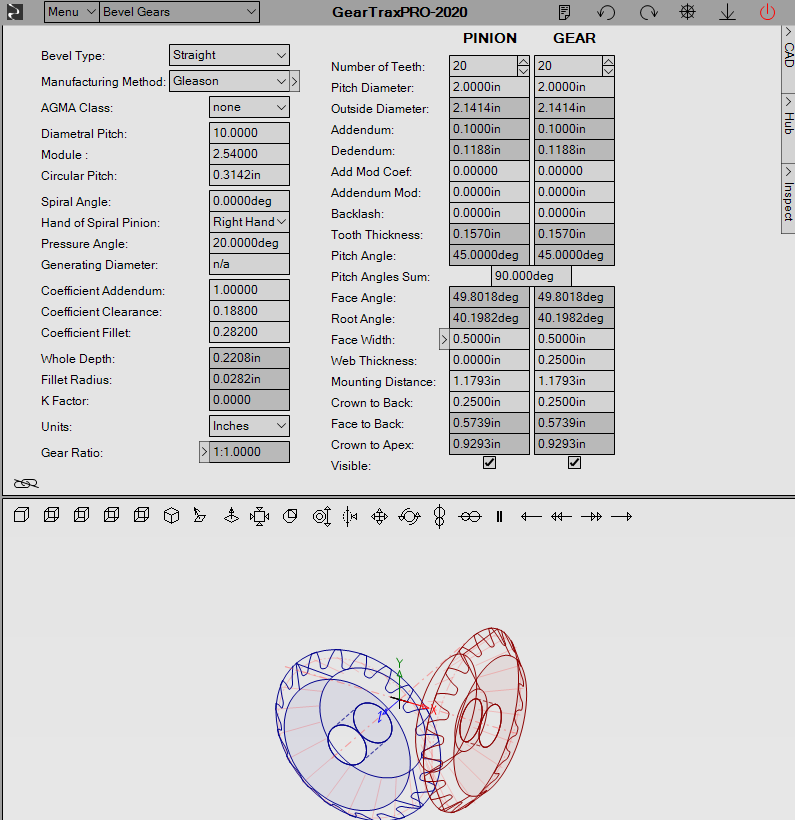This screenshot has height=820, width=795.
Task: Click the Pinion Add Mod Coef field
Action: [x=489, y=171]
